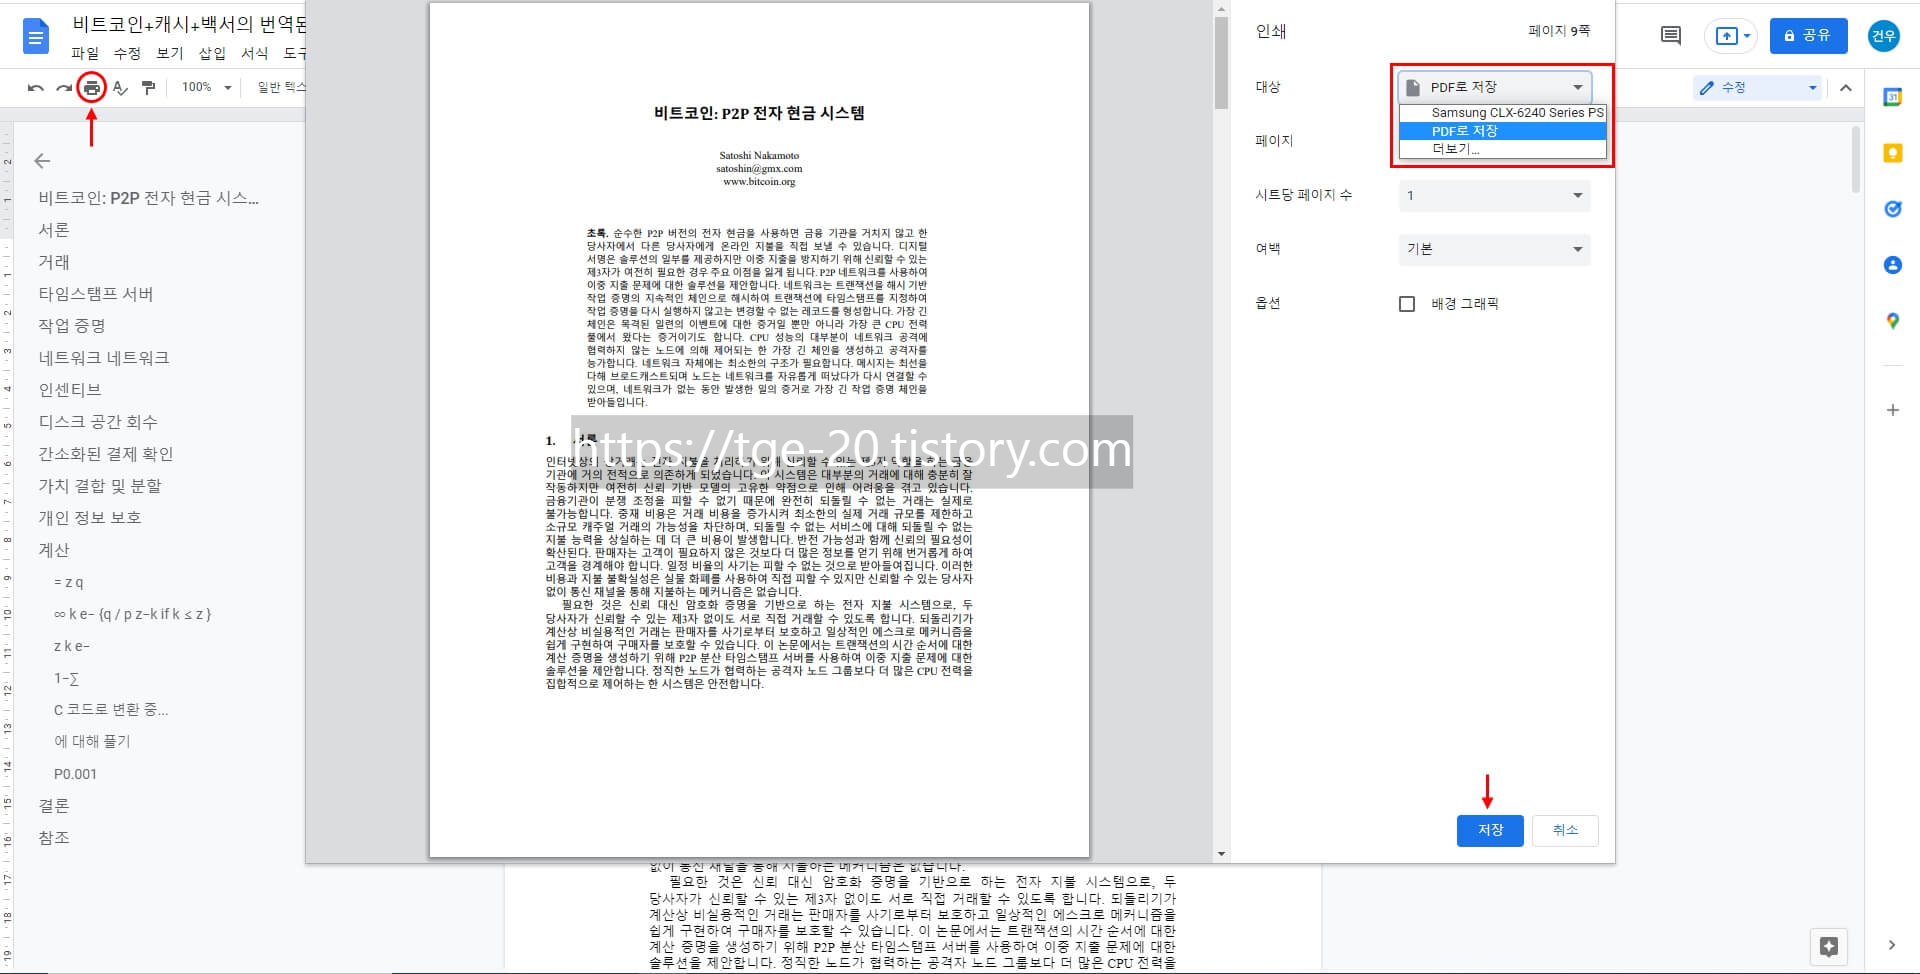Viewport: 1920px width, 974px height.
Task: Open the margins dropdown
Action: click(1494, 249)
